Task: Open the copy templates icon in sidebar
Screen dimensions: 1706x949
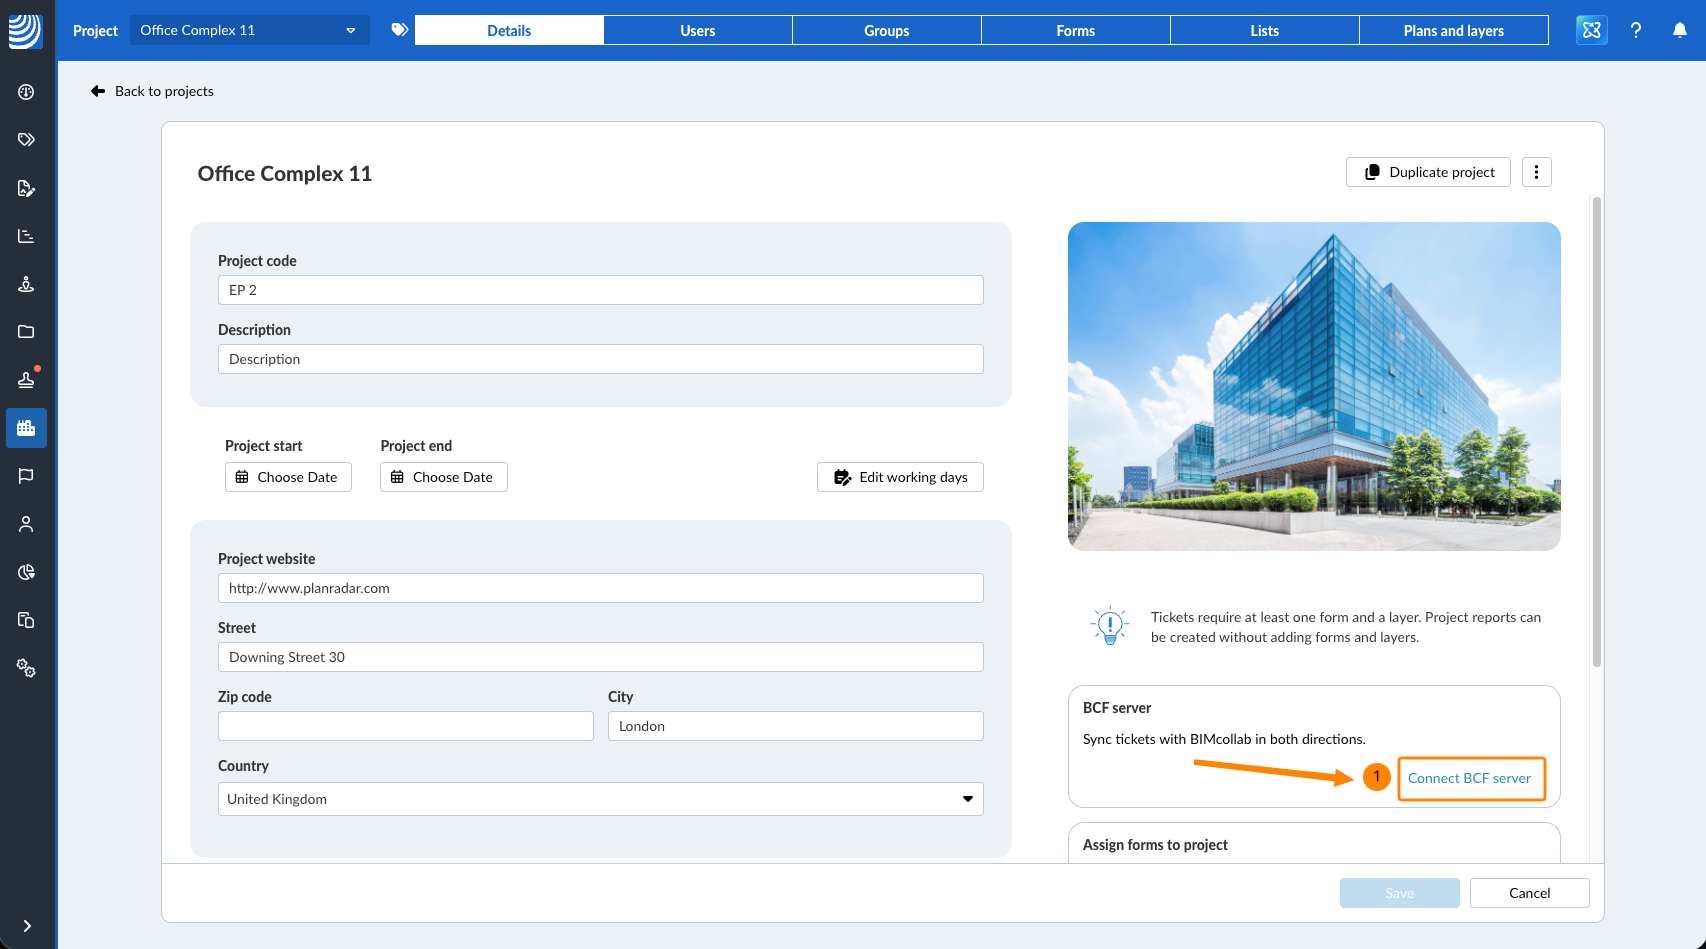Action: point(26,620)
